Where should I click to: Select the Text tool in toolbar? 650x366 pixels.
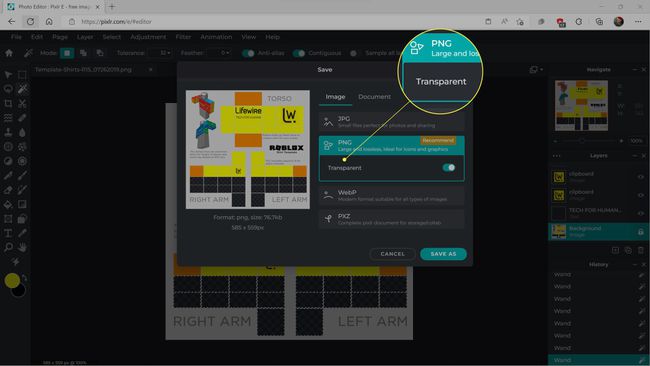coord(8,233)
